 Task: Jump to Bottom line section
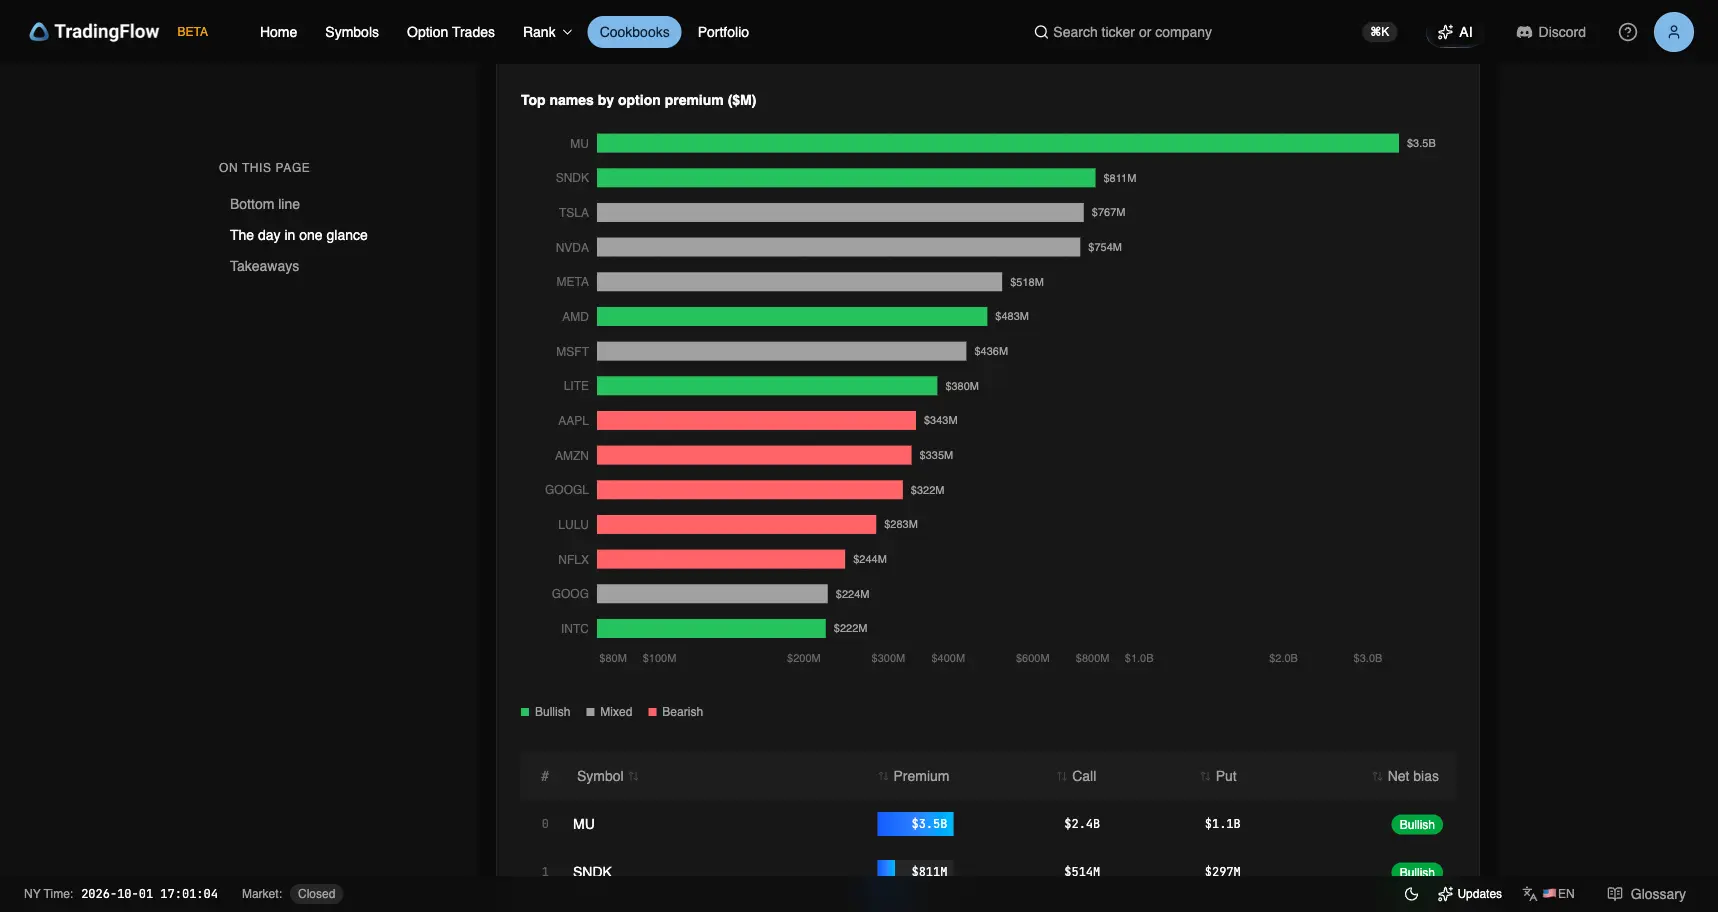(x=265, y=204)
